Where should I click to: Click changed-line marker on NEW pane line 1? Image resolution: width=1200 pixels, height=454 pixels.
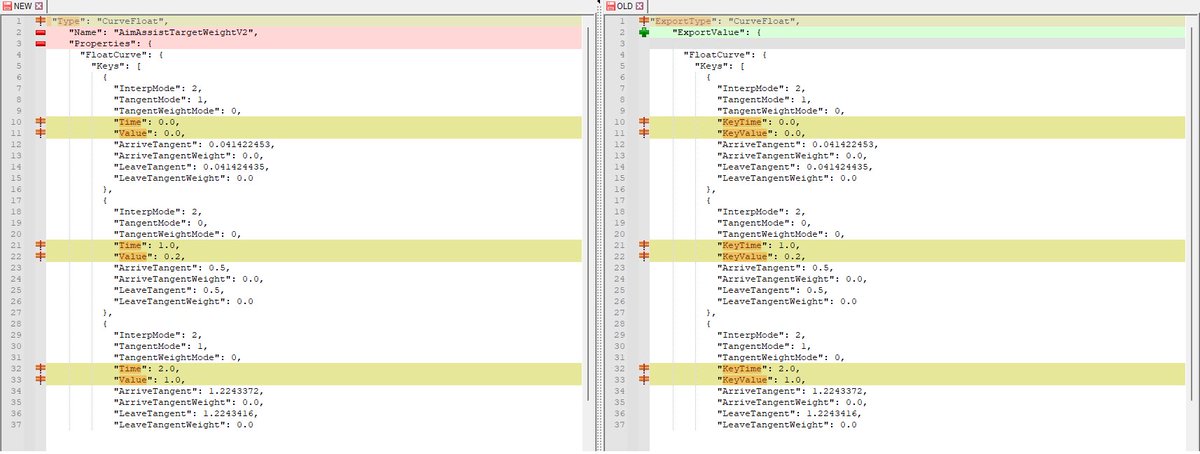(x=41, y=21)
